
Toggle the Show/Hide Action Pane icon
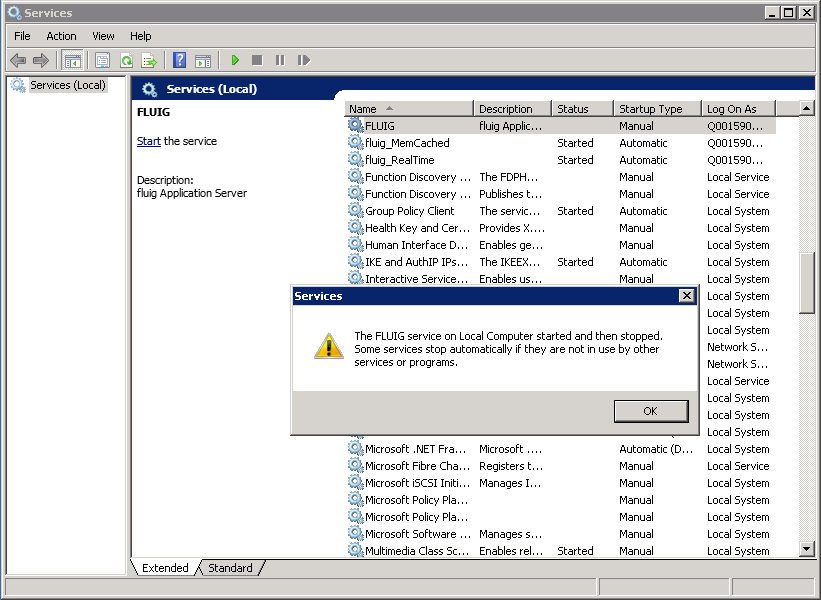click(x=203, y=61)
